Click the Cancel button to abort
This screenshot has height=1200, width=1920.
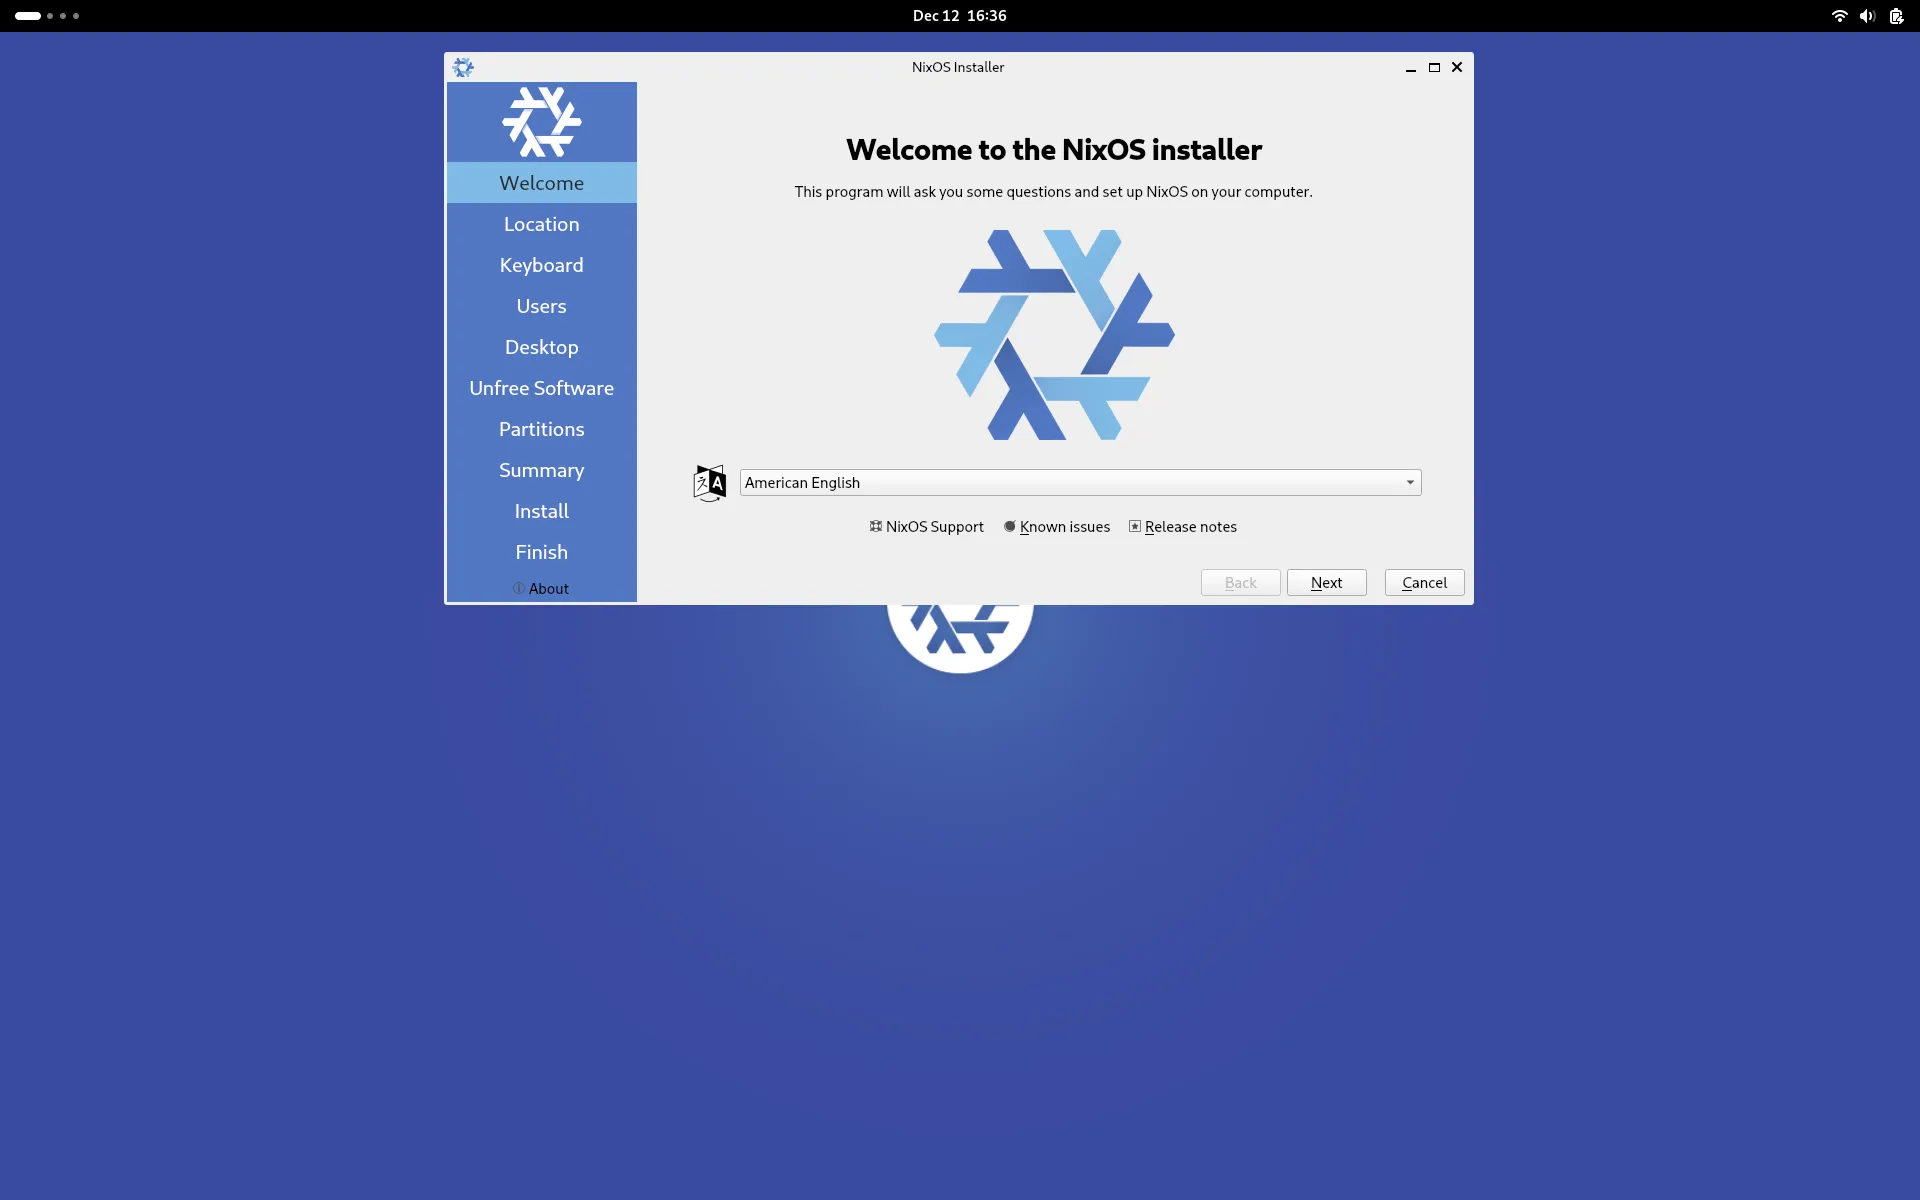tap(1424, 581)
